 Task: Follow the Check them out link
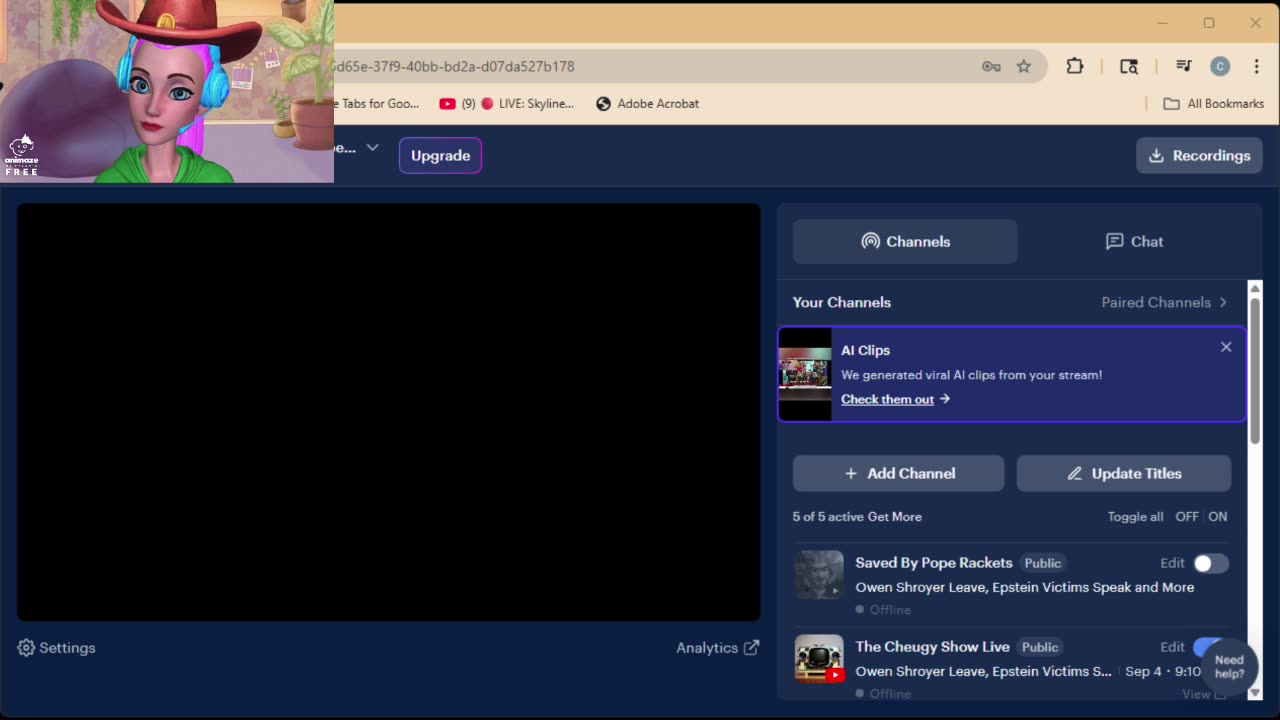coord(895,399)
